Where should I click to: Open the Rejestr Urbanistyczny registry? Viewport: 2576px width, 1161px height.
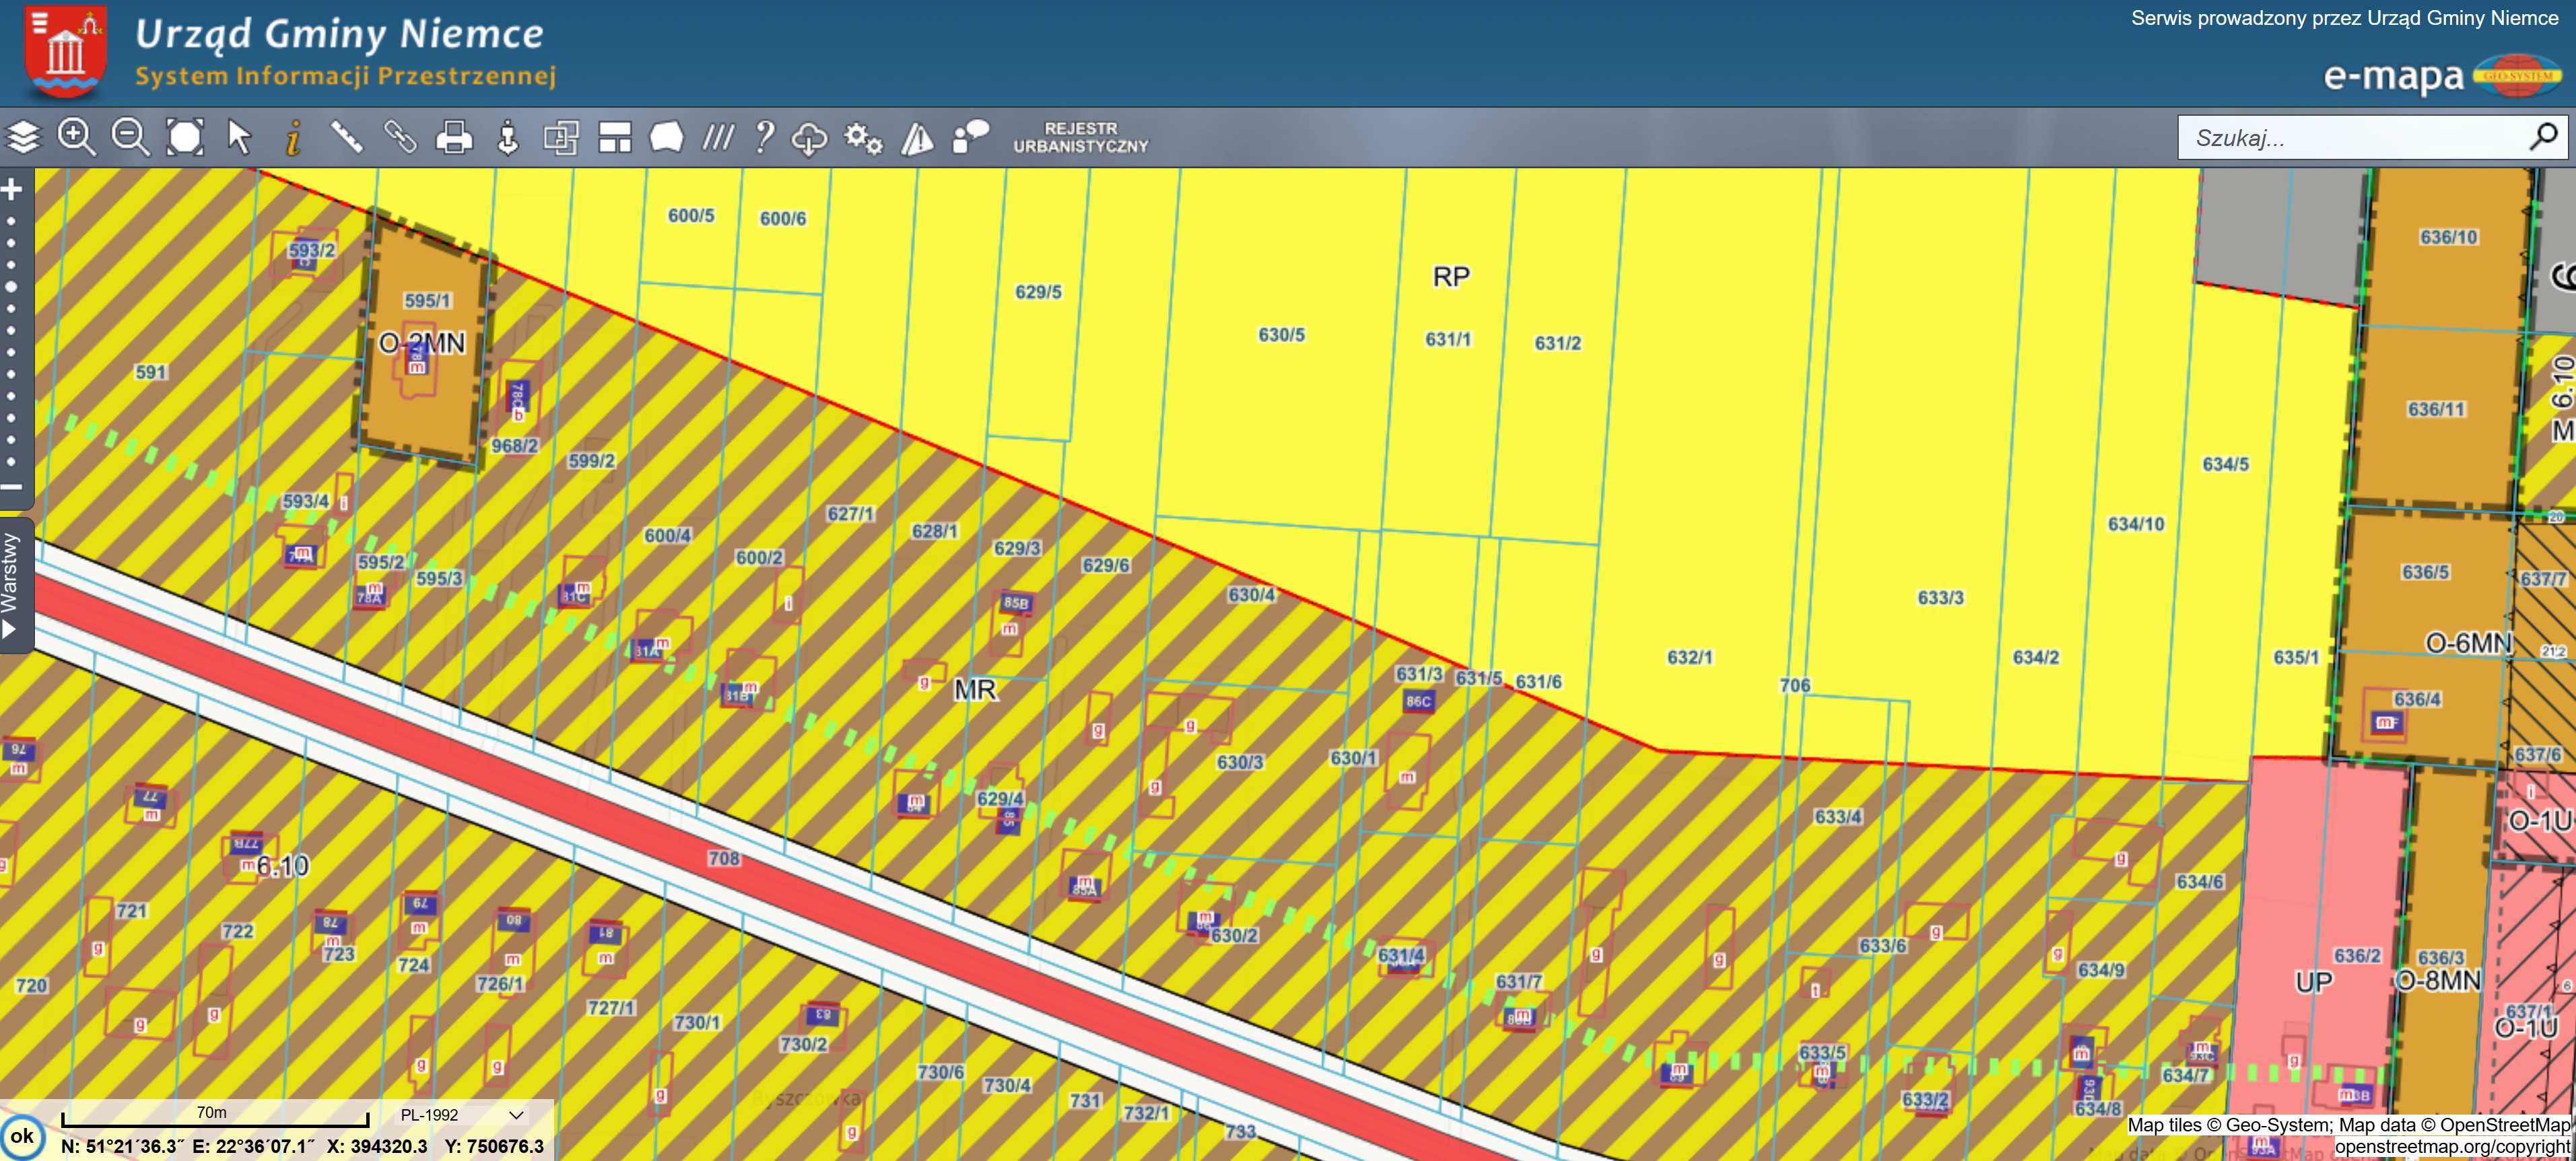tap(1081, 137)
